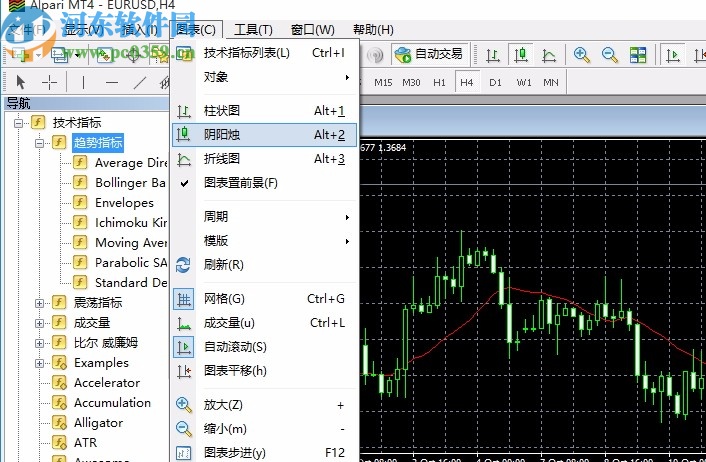The width and height of the screenshot is (706, 462).
Task: Click the signals icon beside AutoTrading
Action: [x=375, y=55]
